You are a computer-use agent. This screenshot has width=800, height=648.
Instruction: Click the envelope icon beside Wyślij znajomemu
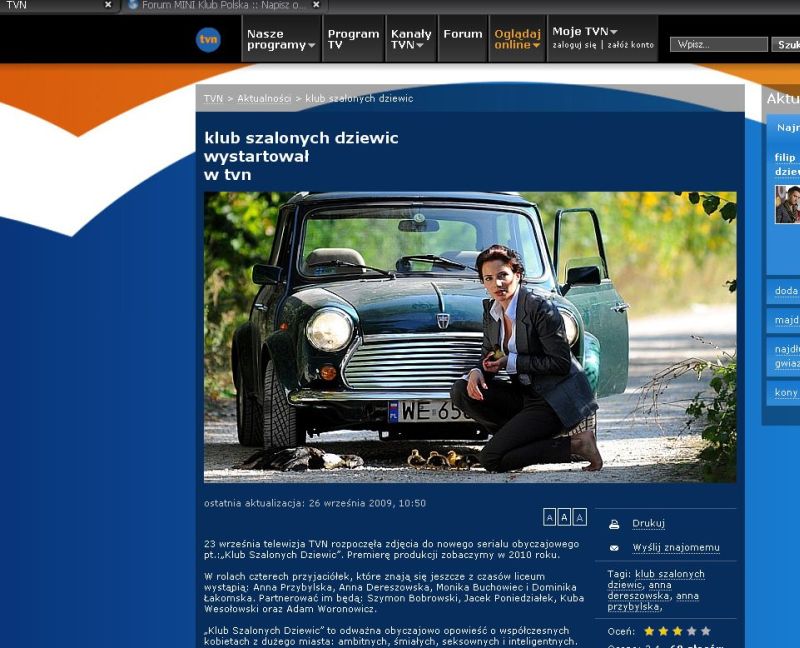click(614, 548)
